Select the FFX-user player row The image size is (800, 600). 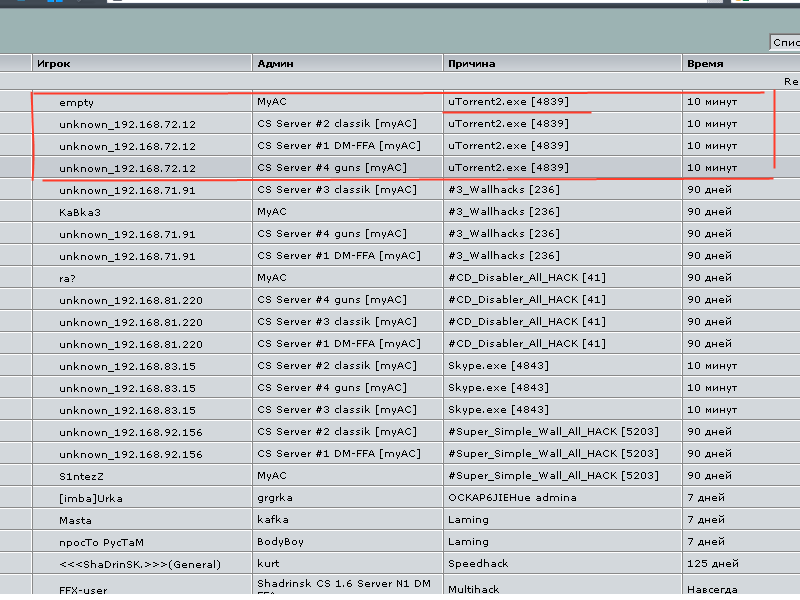(82, 590)
